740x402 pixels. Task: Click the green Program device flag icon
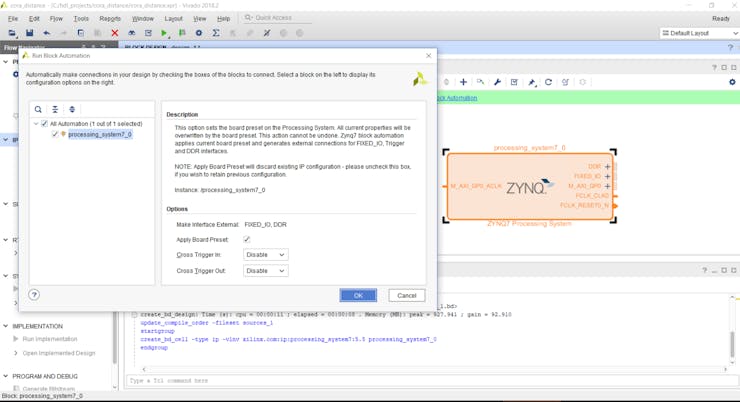click(x=182, y=33)
